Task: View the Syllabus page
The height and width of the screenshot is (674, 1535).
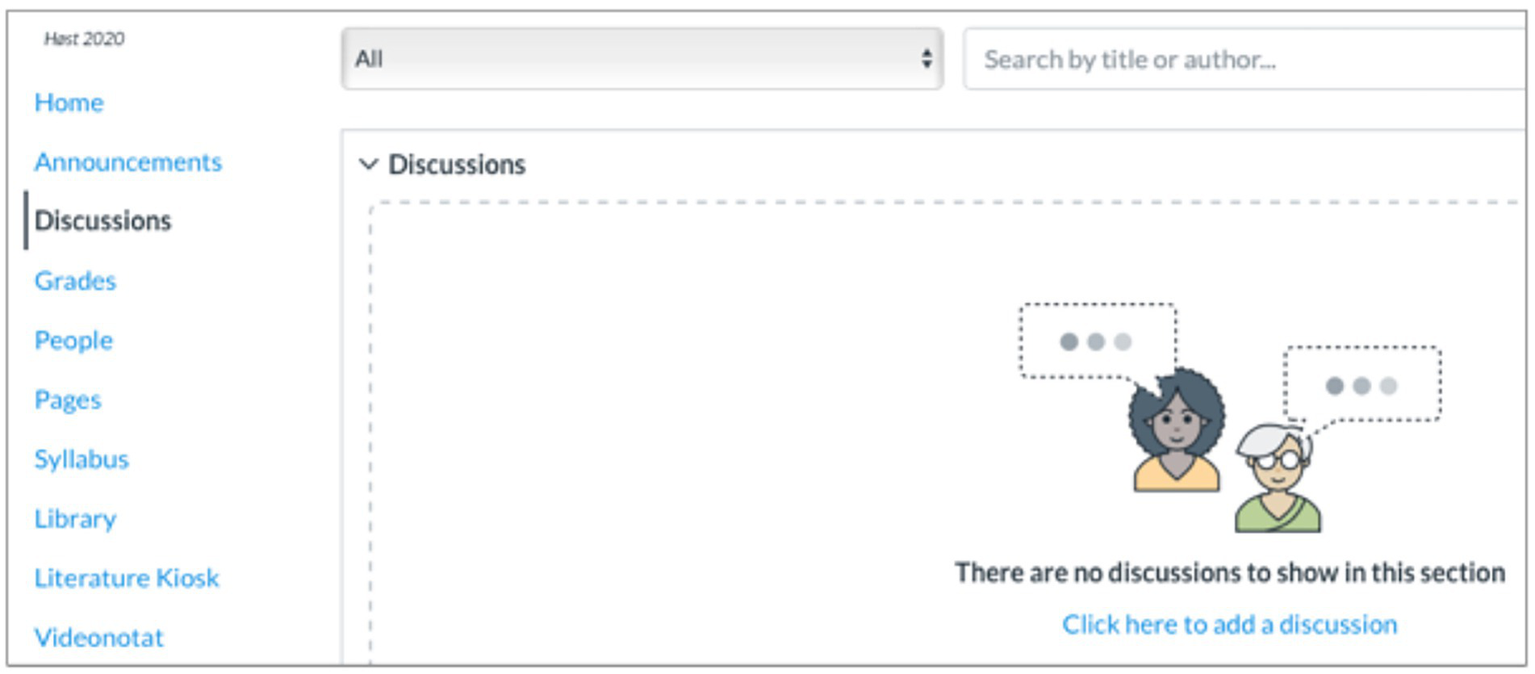Action: pyautogui.click(x=81, y=459)
